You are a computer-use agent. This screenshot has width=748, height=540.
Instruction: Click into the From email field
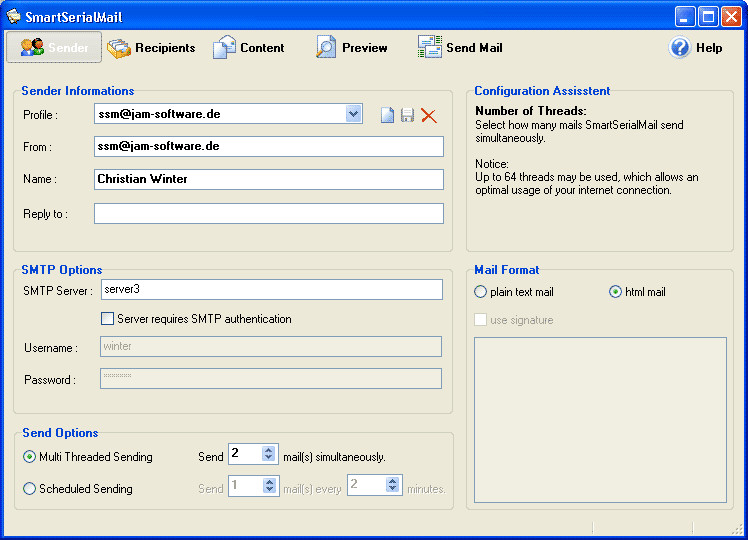tap(269, 146)
